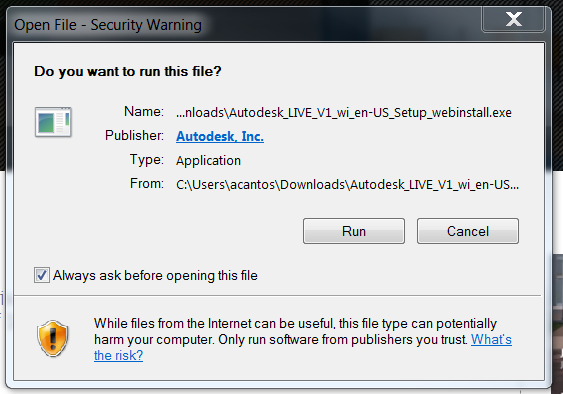Click the Name: field label
The height and width of the screenshot is (394, 563).
coord(144,111)
